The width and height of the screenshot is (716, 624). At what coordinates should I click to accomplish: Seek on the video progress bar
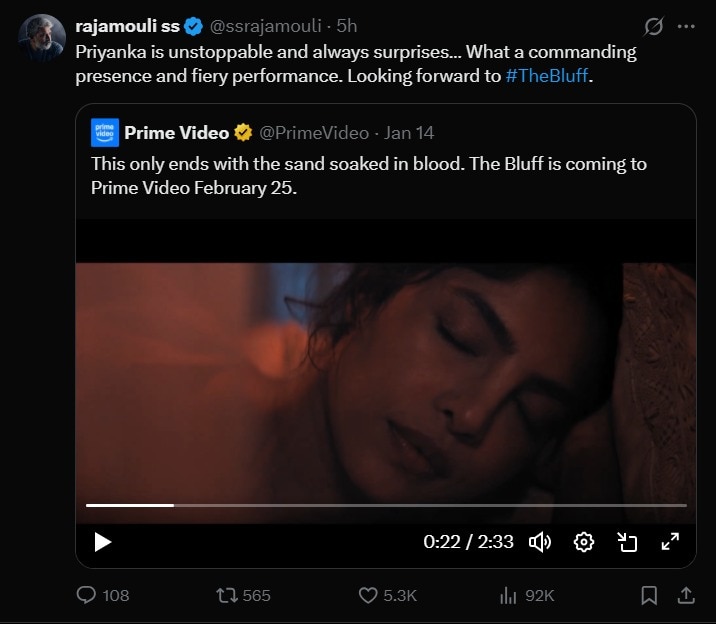pos(386,505)
